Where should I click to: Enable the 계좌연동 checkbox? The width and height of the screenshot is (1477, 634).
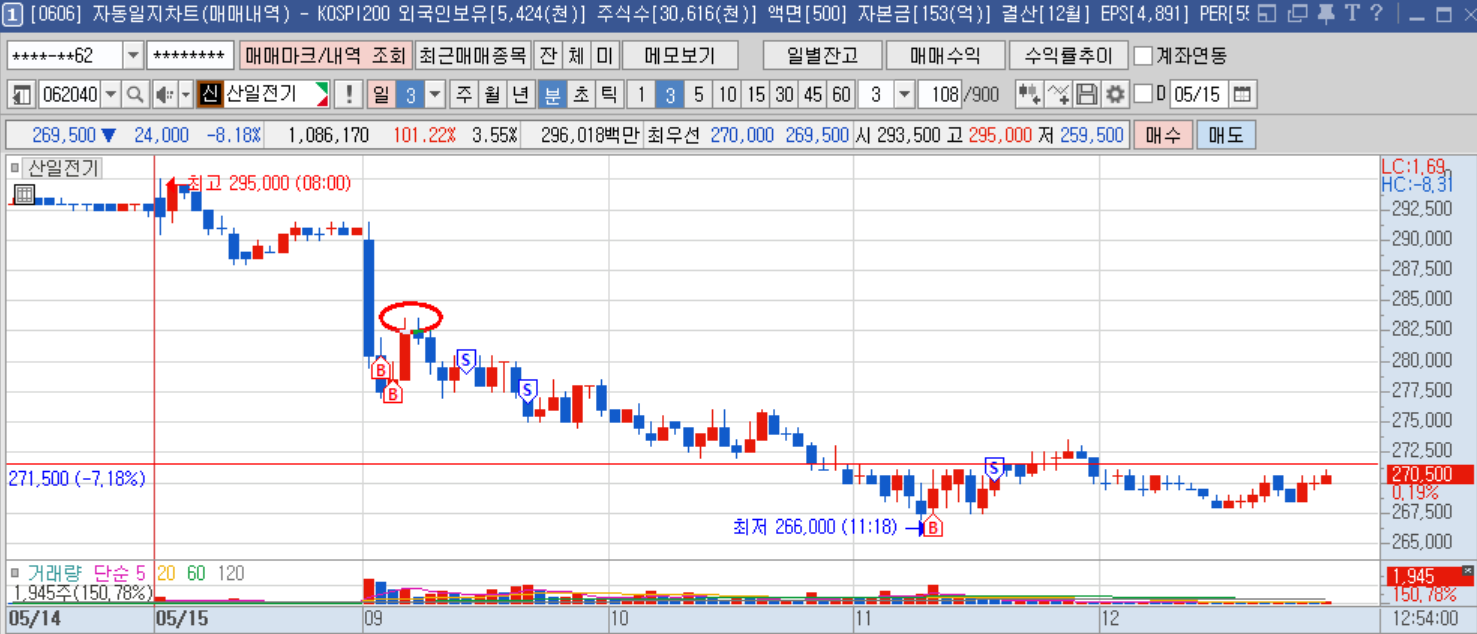(1143, 56)
